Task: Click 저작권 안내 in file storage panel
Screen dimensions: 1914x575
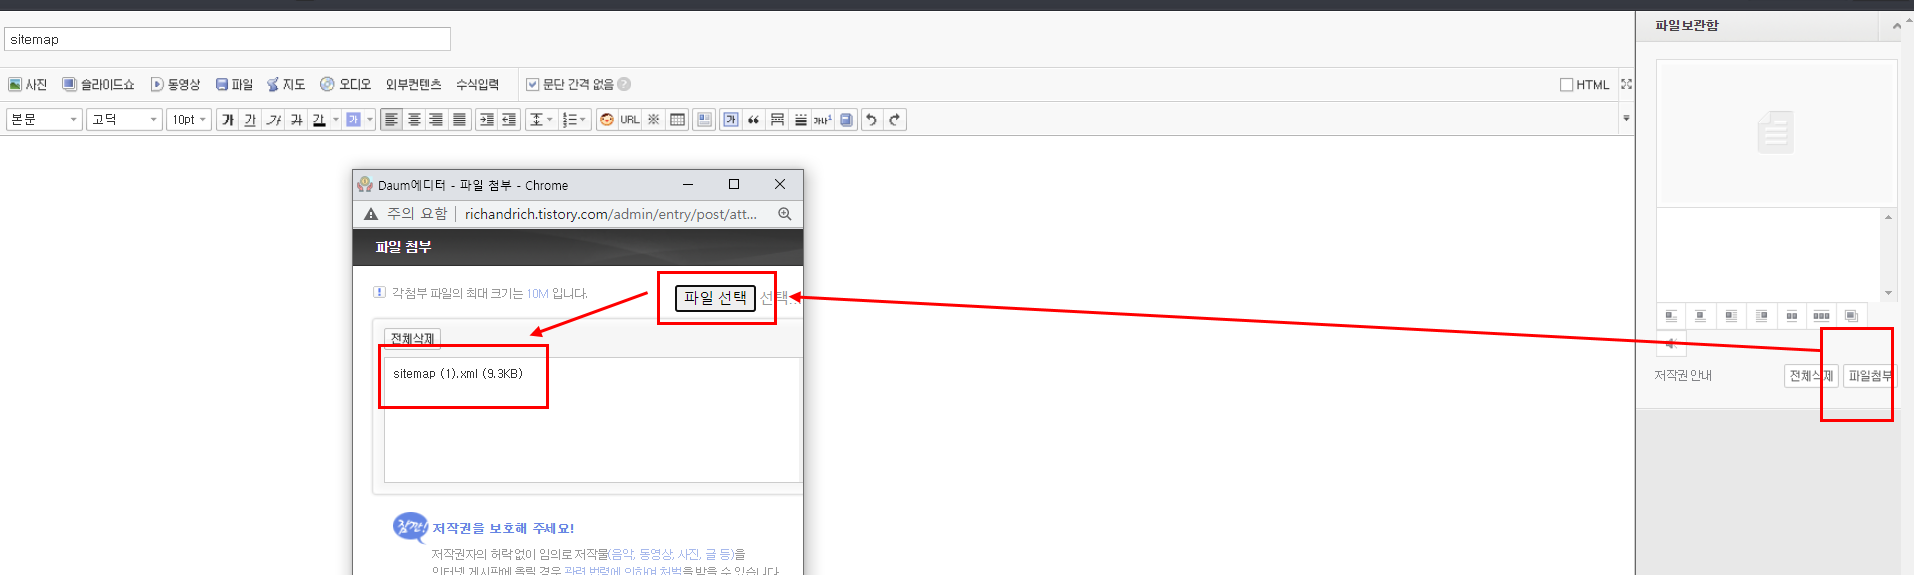Action: click(x=1683, y=376)
